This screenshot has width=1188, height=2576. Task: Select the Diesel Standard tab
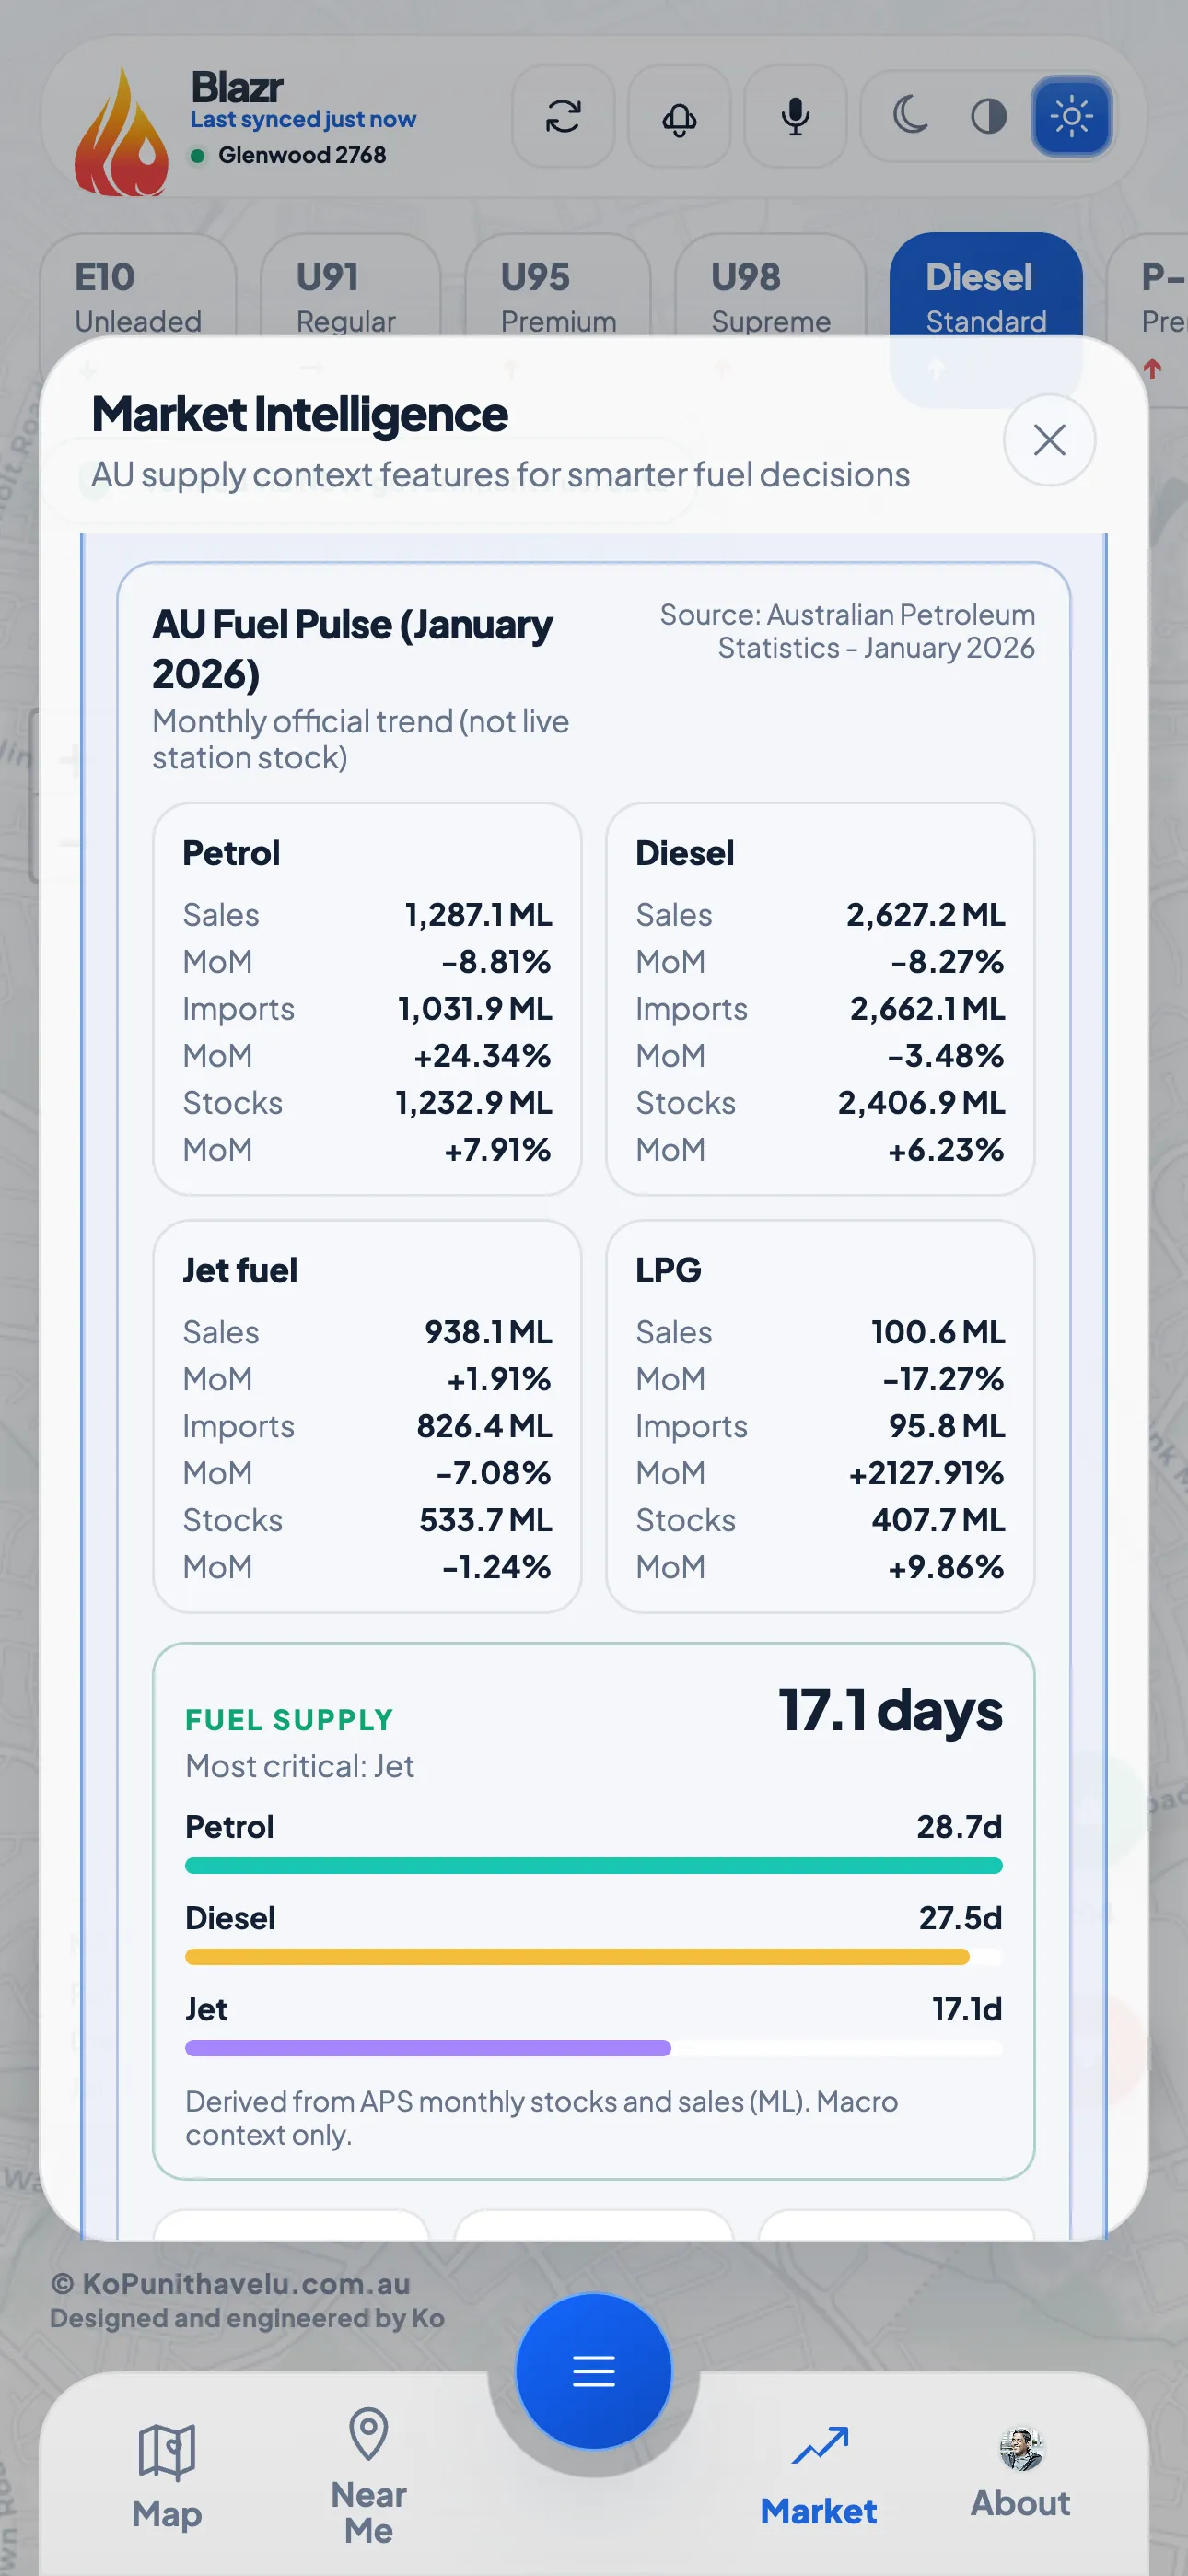(985, 296)
